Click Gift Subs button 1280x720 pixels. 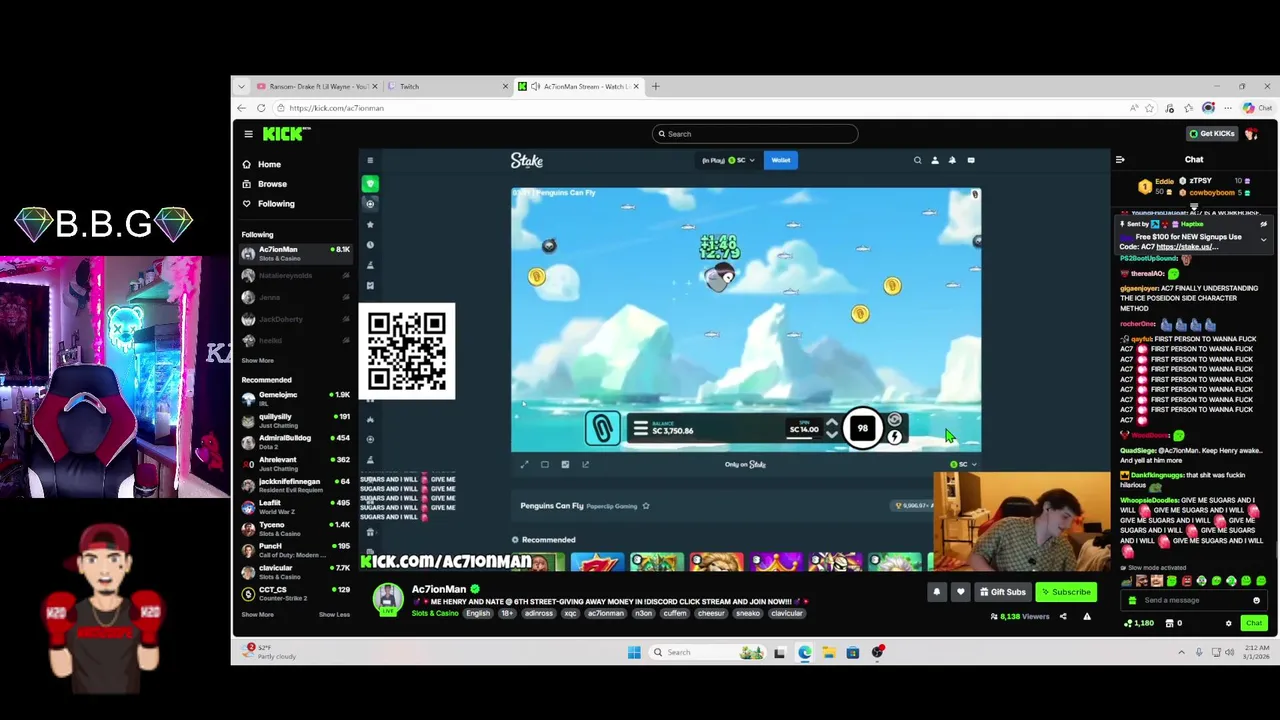pos(1003,592)
